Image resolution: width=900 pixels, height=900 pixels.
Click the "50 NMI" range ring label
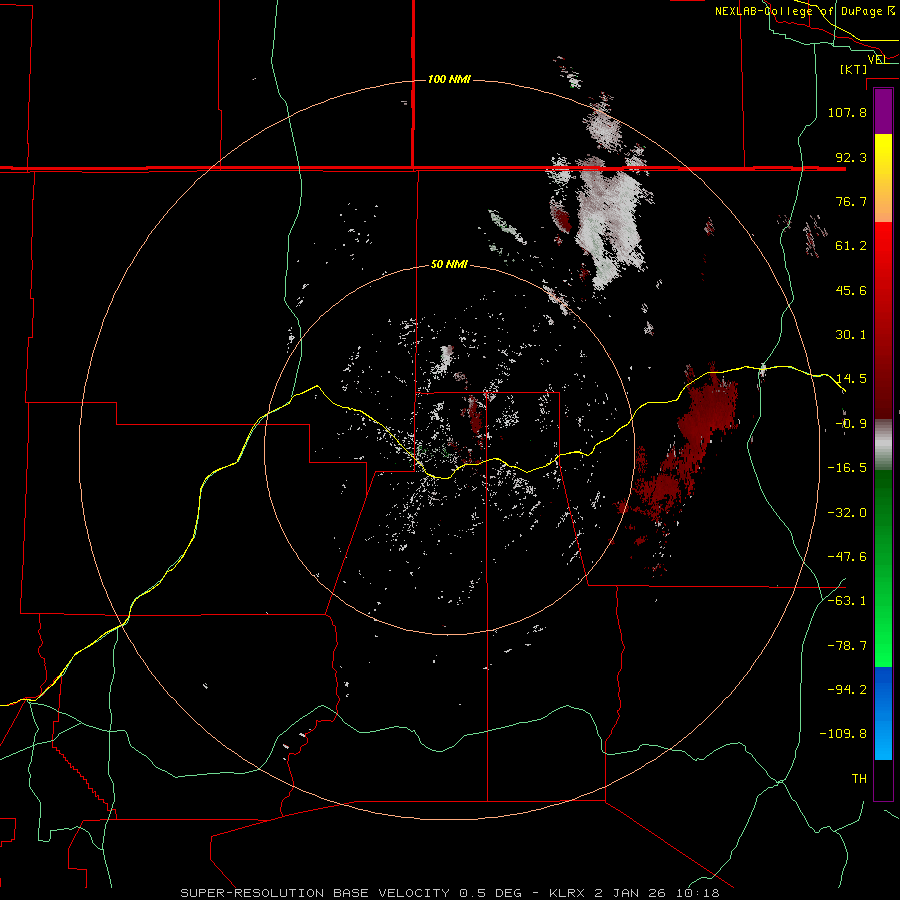449,265
